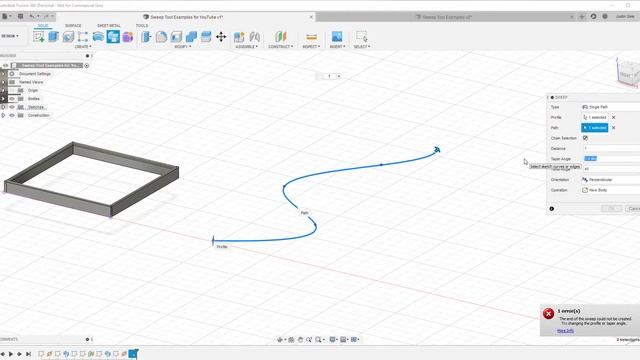The image size is (640, 360).
Task: Switch to the Surface tab
Action: 73,26
